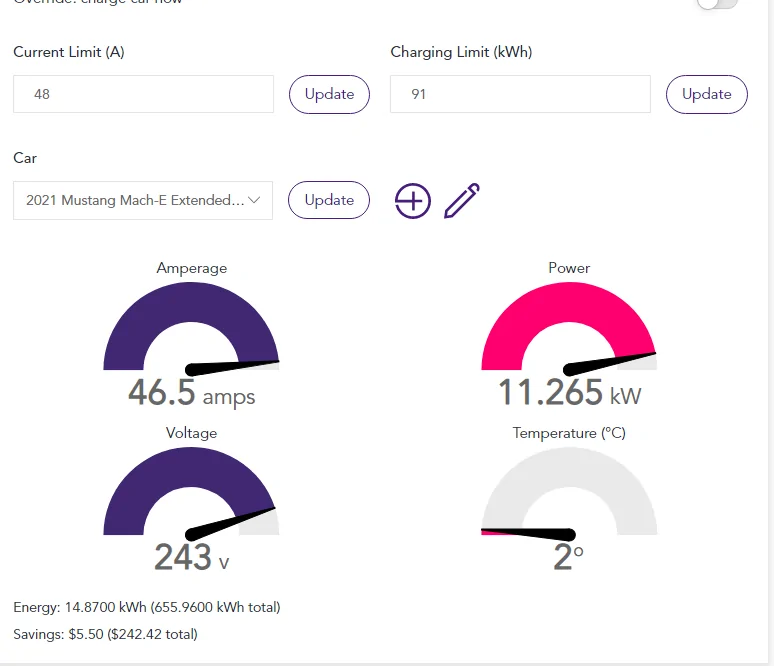Open the 2021 Mustang Mach-E car dropdown
774x666 pixels.
143,200
